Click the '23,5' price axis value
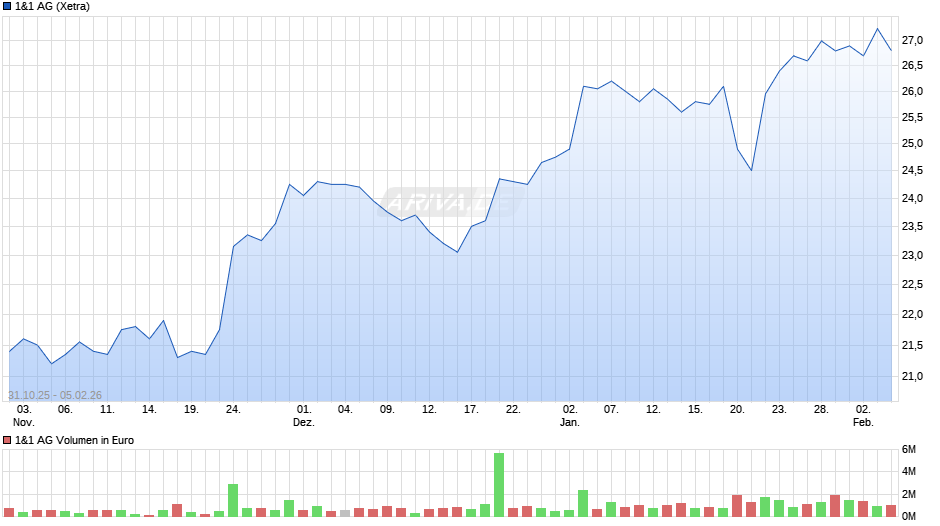Screen dimensions: 940x526 [x=912, y=226]
